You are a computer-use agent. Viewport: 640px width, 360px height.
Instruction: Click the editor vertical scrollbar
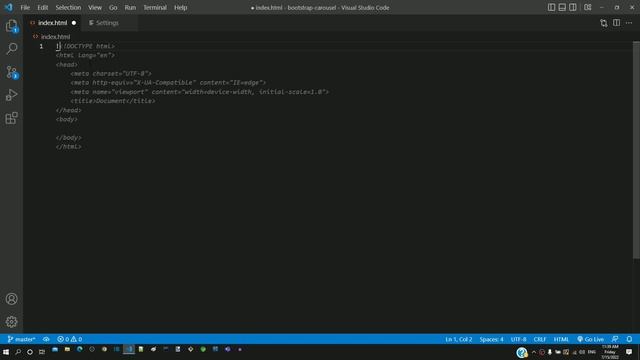[636, 150]
